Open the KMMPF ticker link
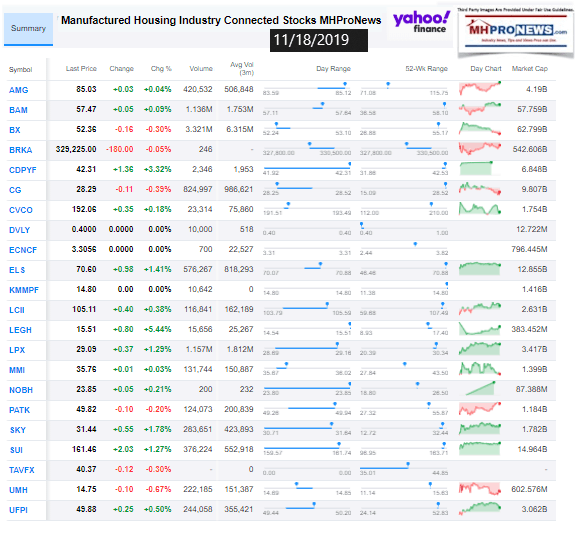This screenshot has height=540, width=575. 23,290
